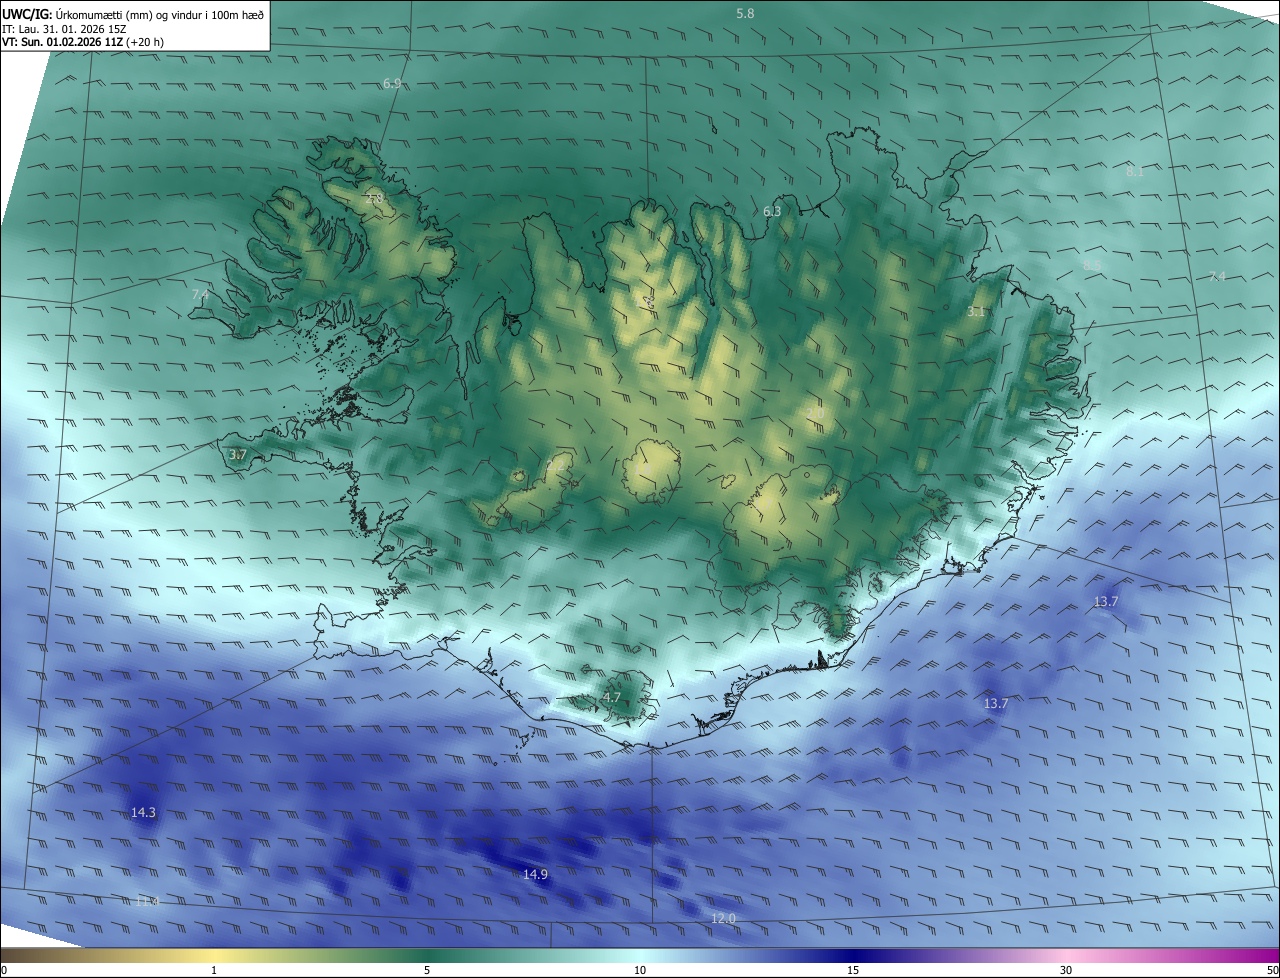Click the 6.3 value label
Screen dimensions: 1280x978
tap(772, 211)
